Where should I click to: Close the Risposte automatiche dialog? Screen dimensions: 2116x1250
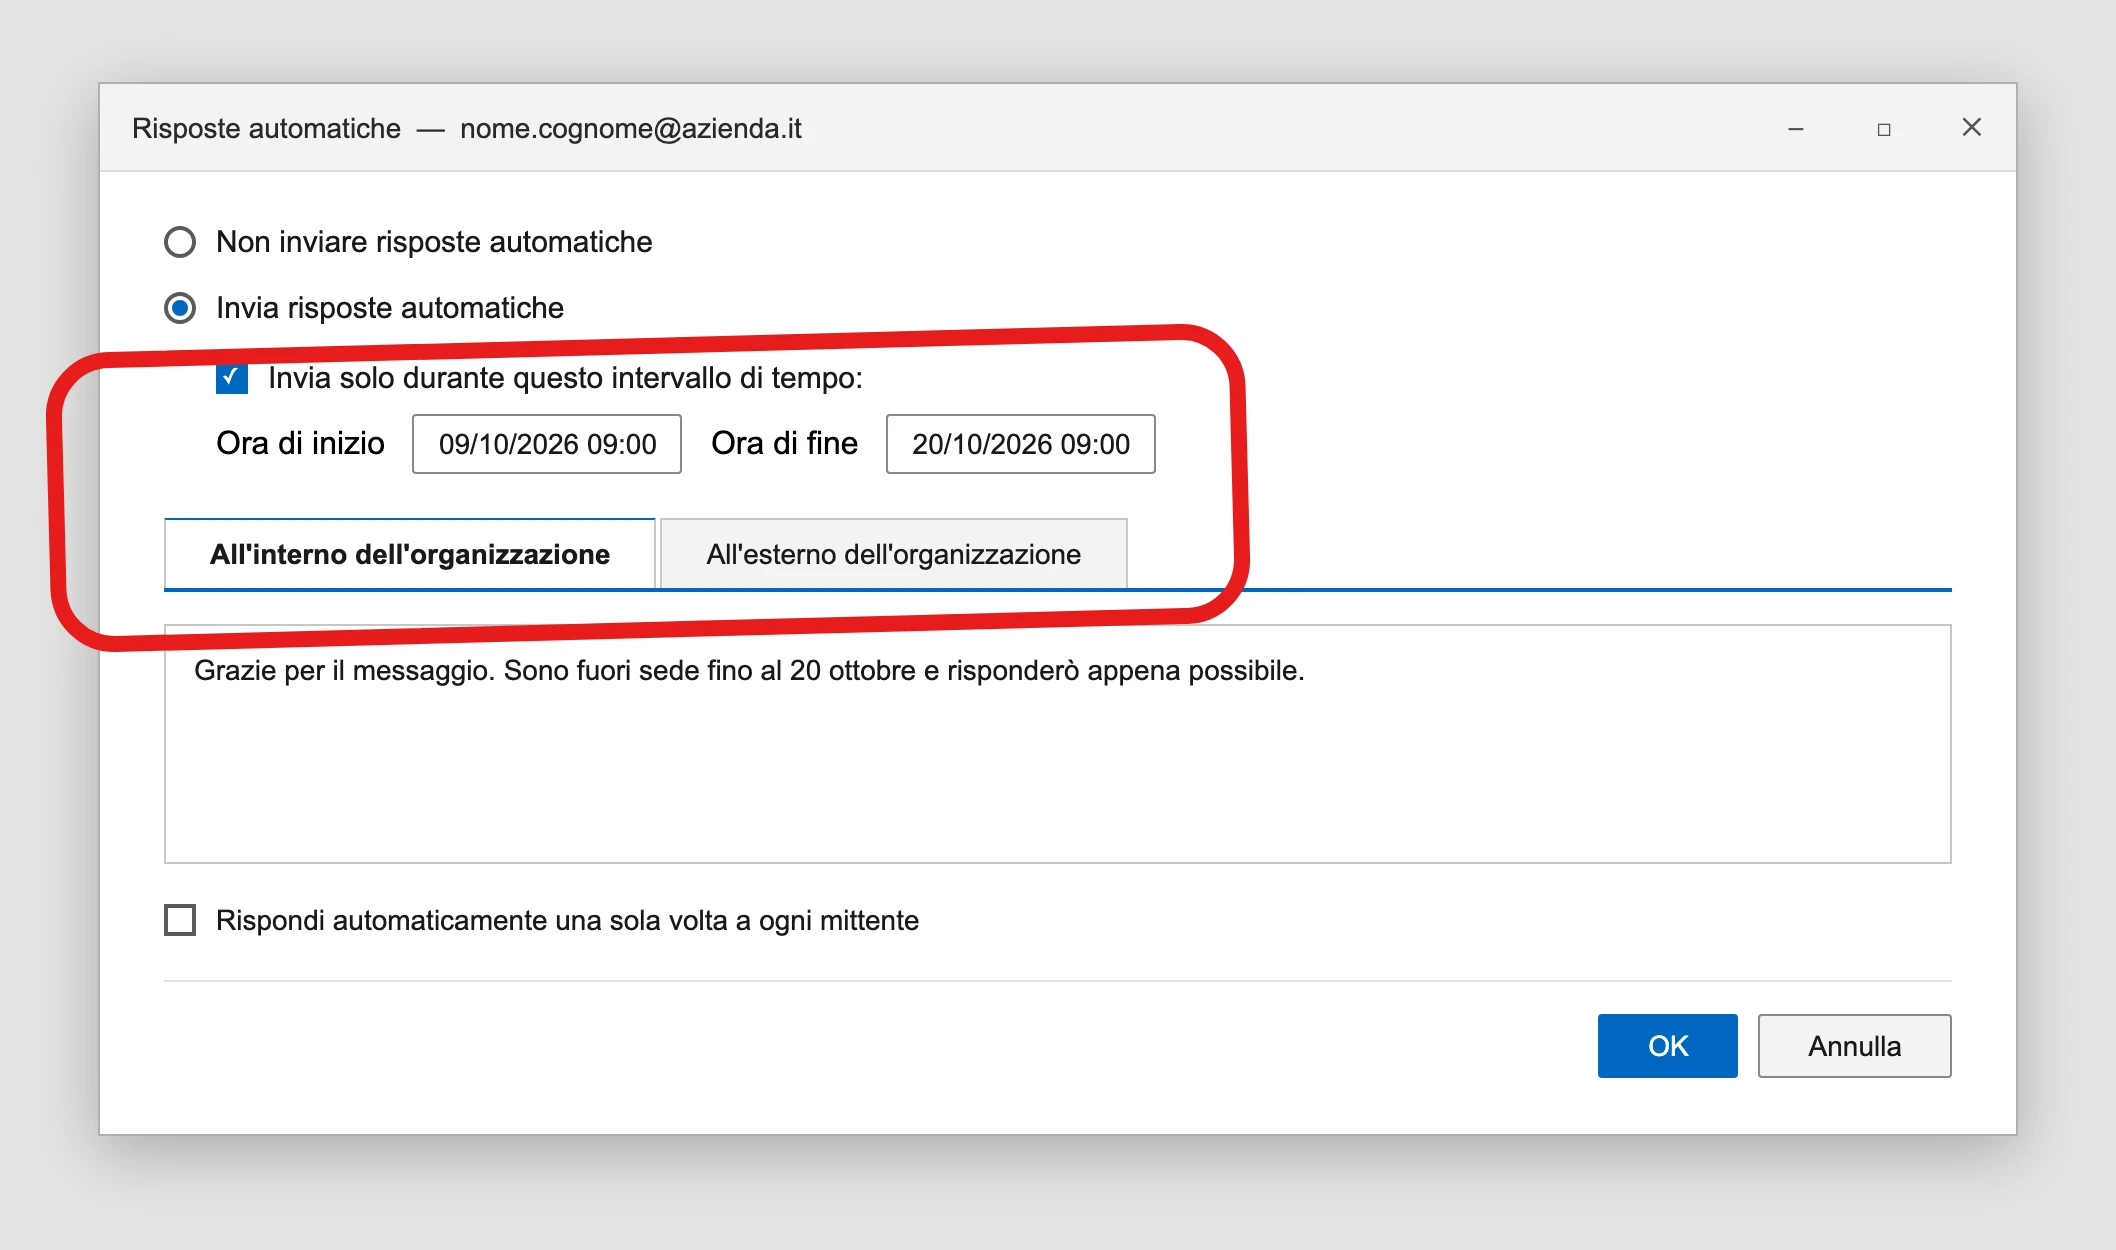pos(1972,127)
